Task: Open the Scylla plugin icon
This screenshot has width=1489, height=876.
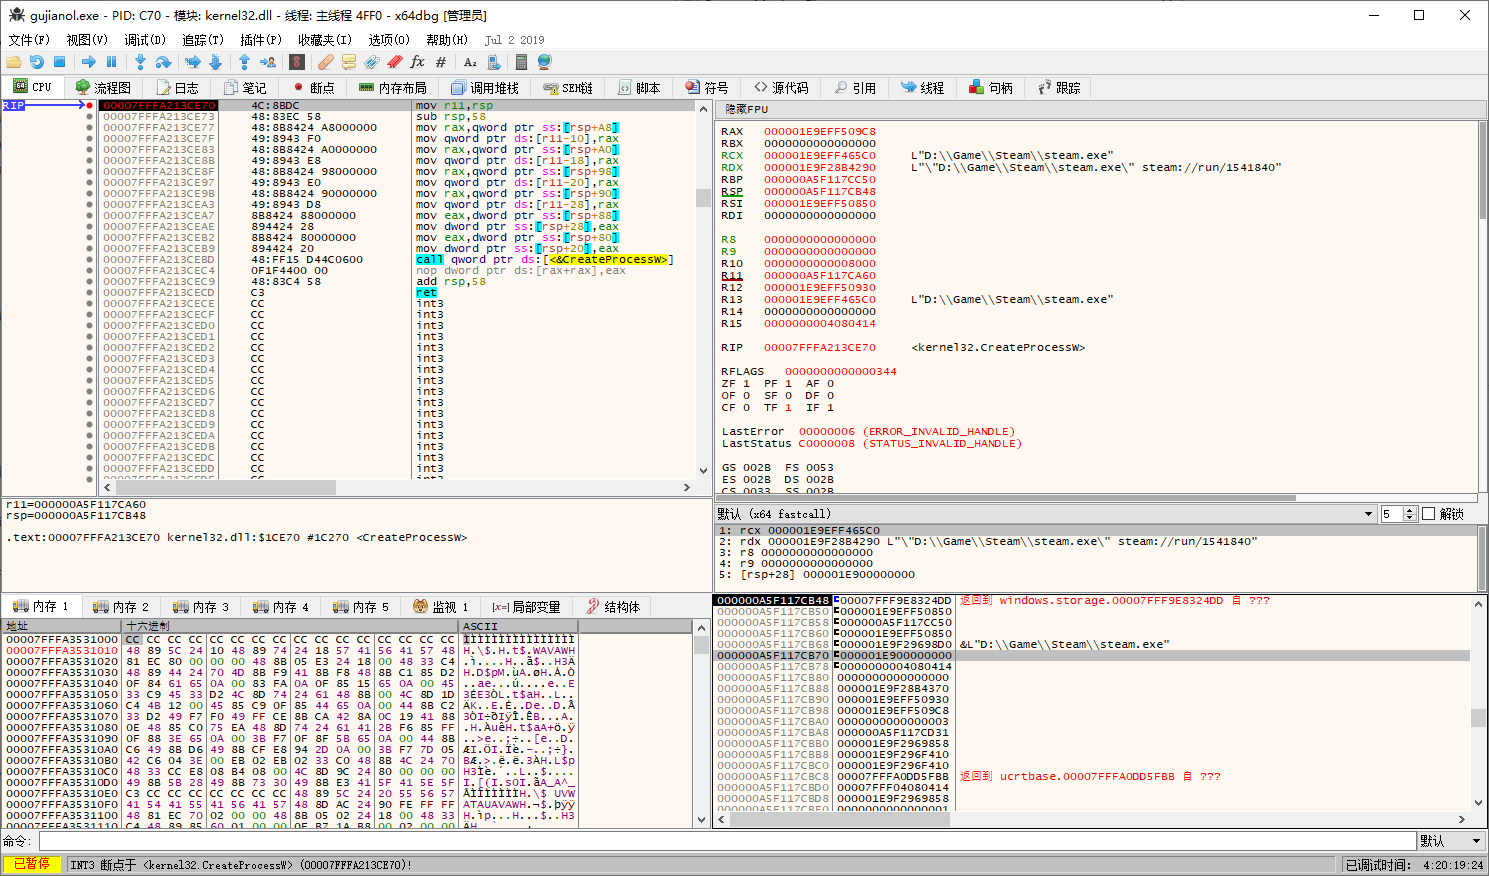Action: 297,62
